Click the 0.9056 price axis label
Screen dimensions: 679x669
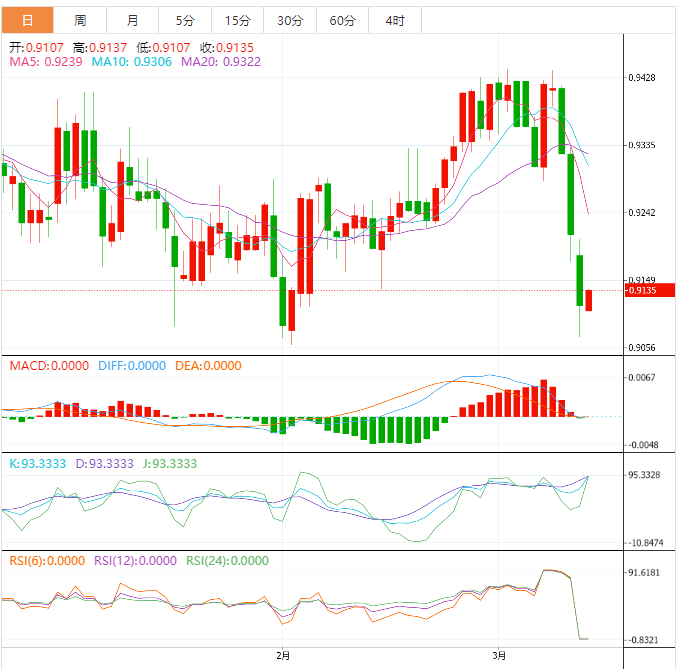coord(642,348)
